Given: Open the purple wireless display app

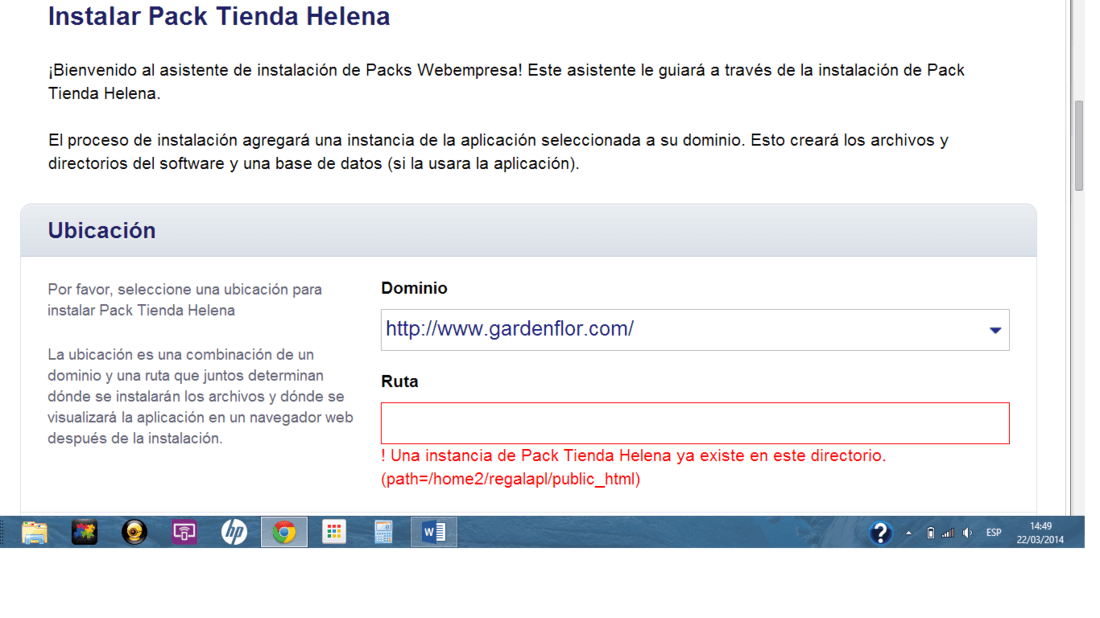Looking at the screenshot, I should 184,532.
